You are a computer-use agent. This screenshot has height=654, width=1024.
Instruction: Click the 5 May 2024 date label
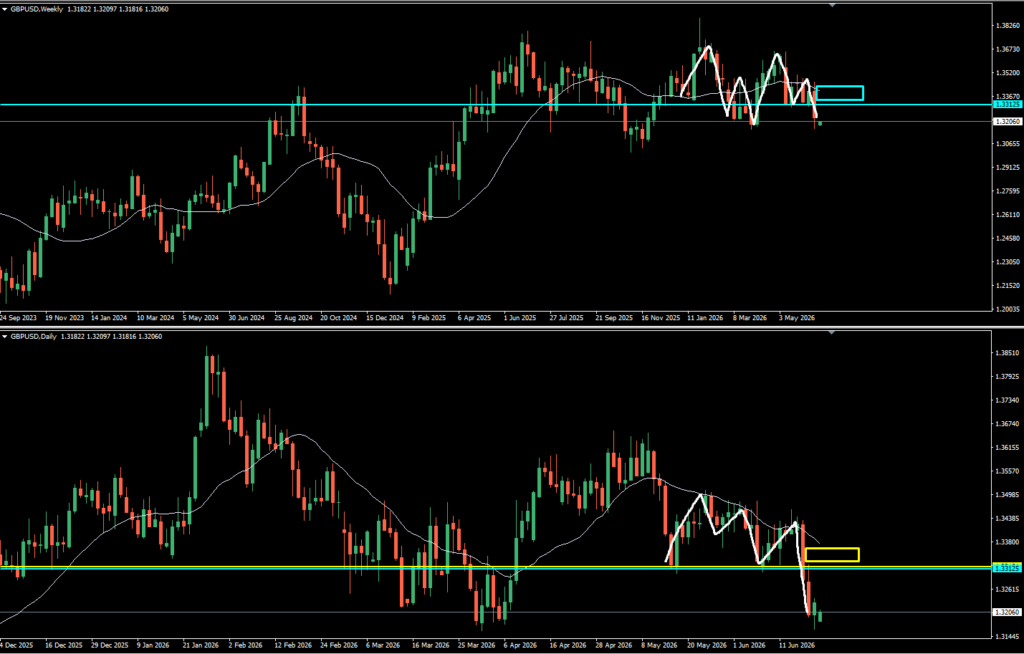click(x=200, y=318)
